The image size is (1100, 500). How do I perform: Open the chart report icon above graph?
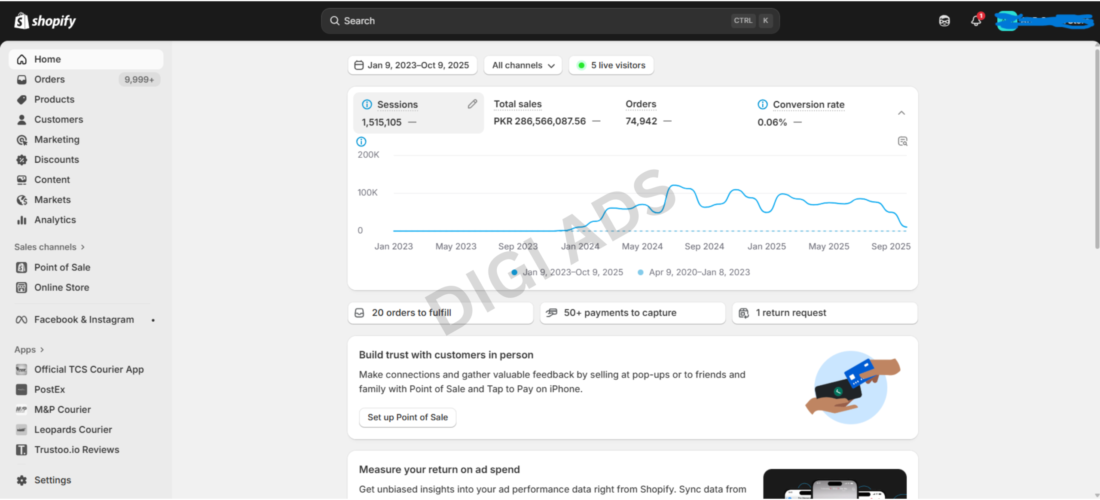[903, 141]
